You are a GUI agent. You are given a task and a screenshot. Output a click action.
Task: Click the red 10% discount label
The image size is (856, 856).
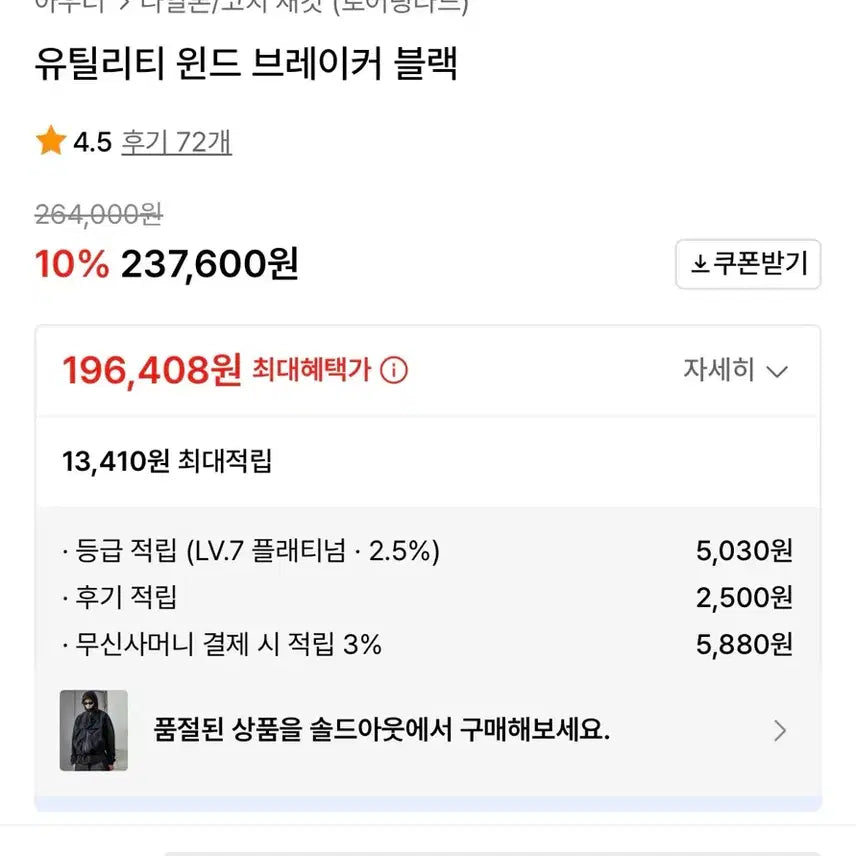tap(70, 264)
